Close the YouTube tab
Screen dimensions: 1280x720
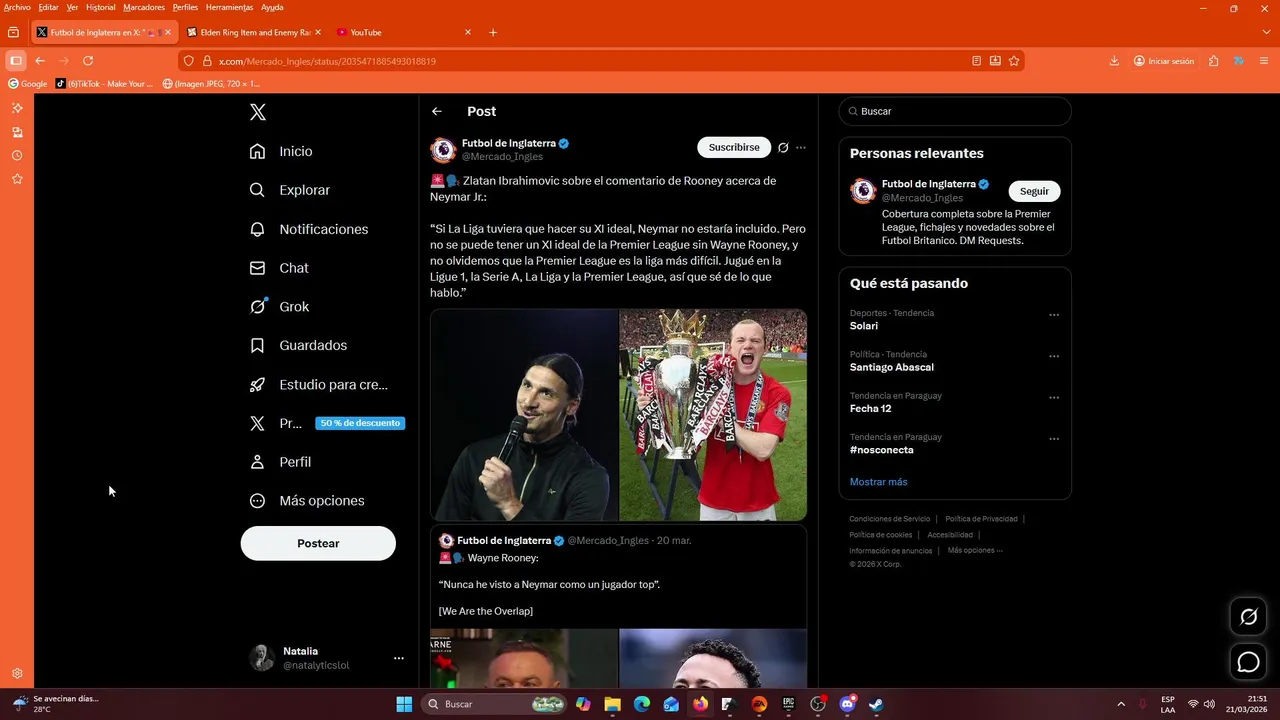[468, 32]
